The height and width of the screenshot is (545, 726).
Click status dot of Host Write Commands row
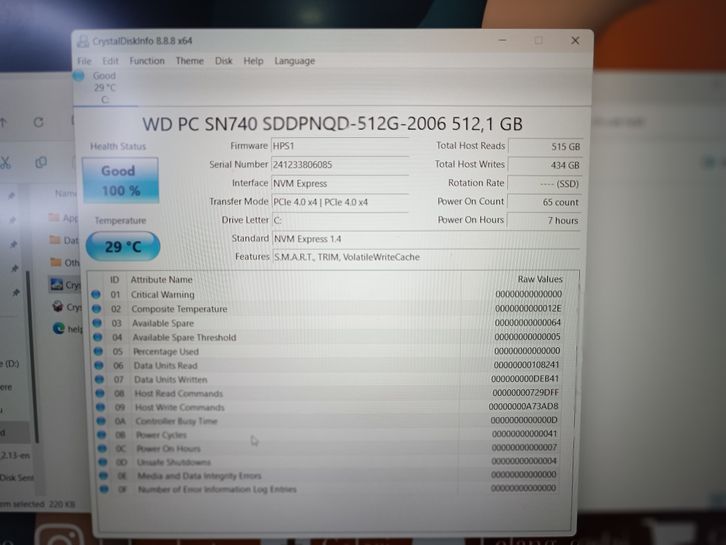point(100,407)
